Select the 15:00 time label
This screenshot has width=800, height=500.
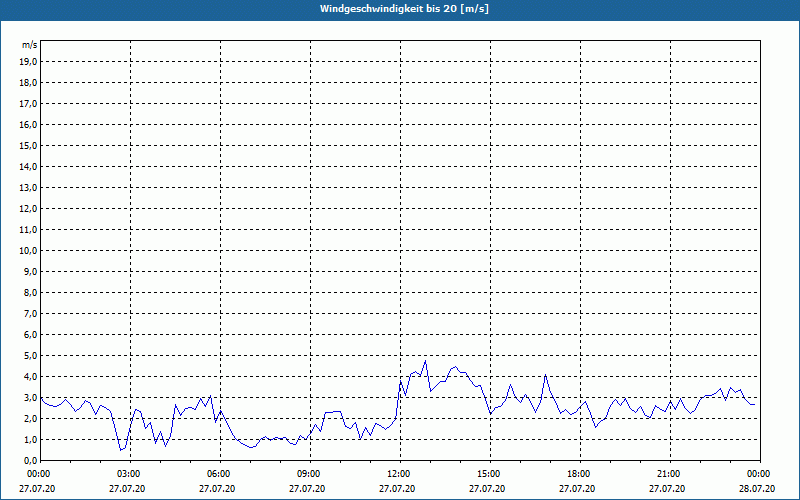click(x=490, y=473)
